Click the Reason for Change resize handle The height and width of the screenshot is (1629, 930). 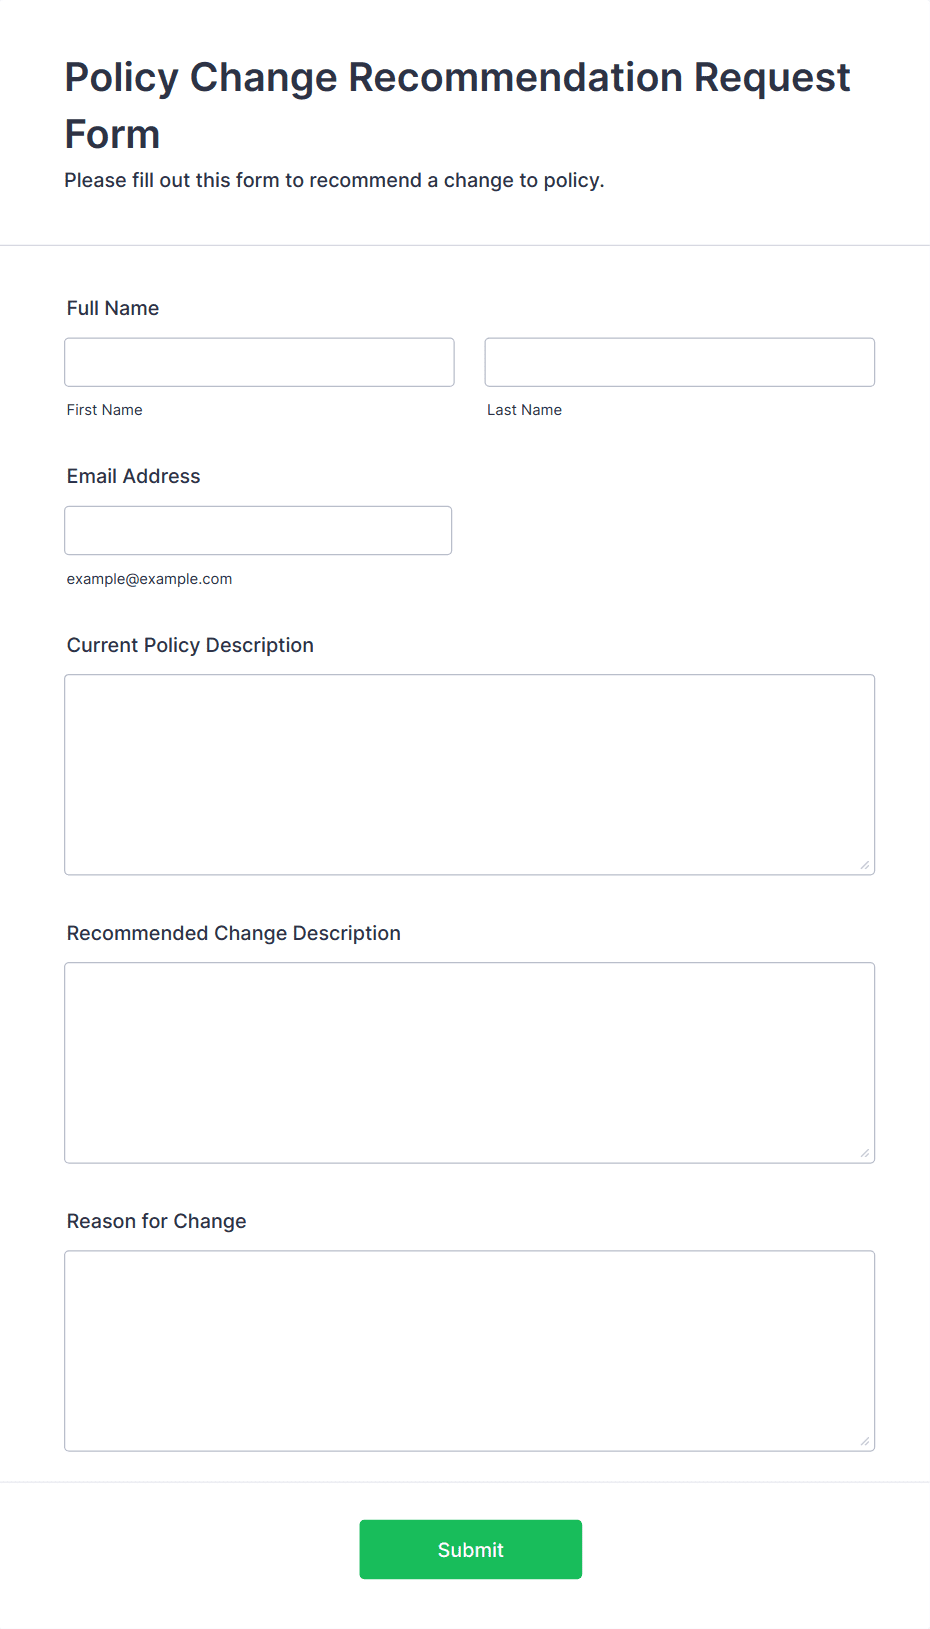click(x=865, y=1441)
